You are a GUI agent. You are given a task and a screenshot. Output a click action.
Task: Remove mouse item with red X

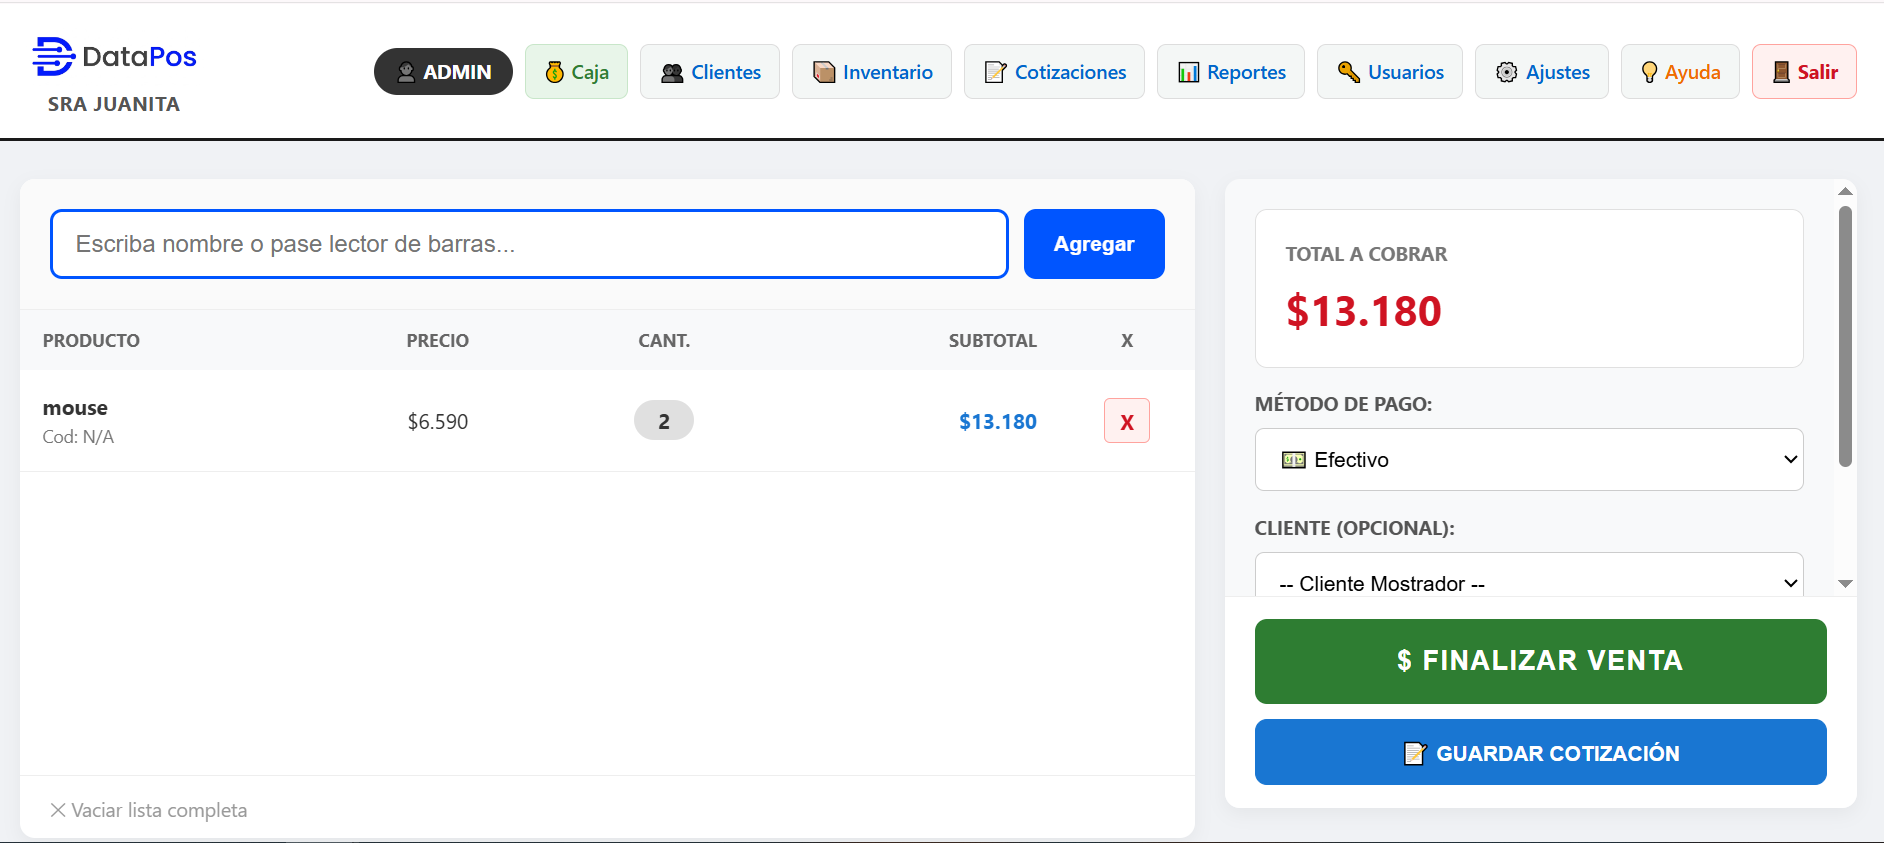pos(1127,421)
